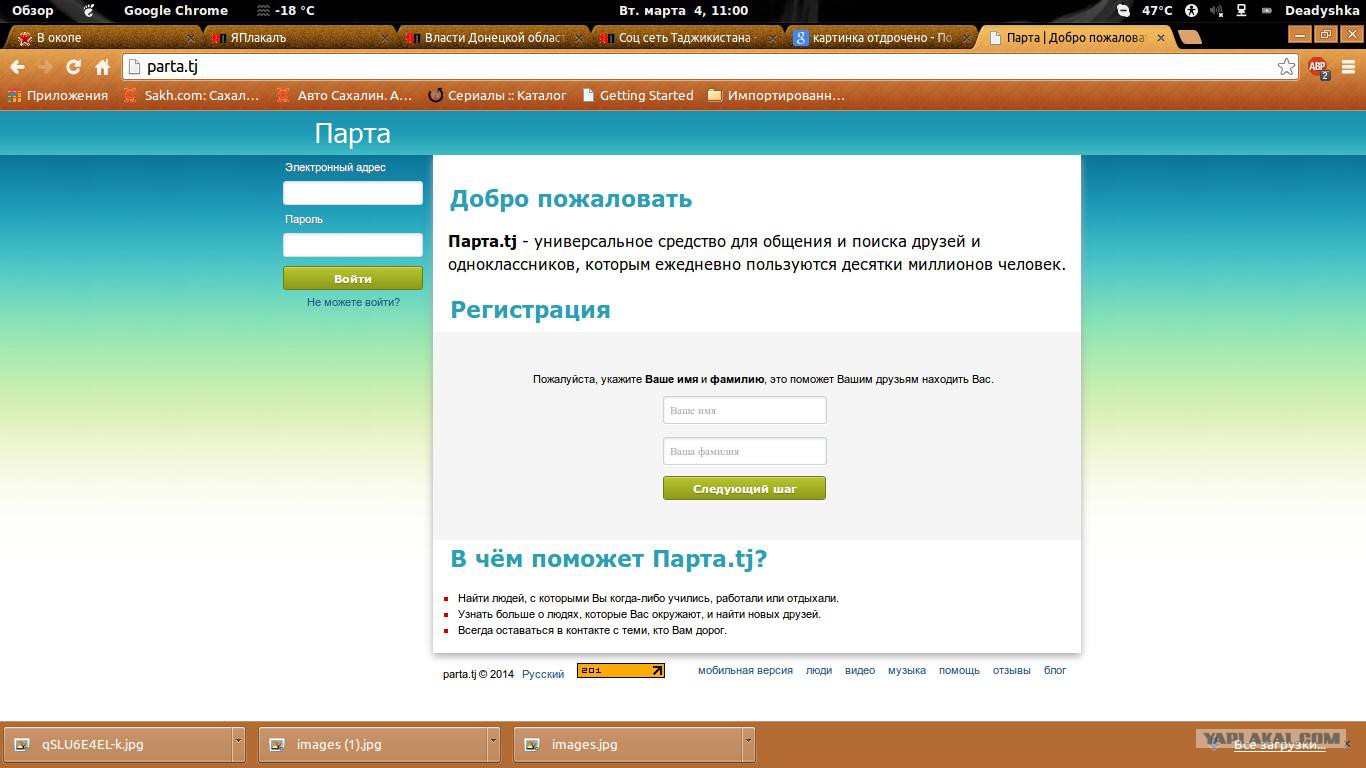Open the "Сериалы :: Каталог" bookmark
1366x768 pixels.
497,96
